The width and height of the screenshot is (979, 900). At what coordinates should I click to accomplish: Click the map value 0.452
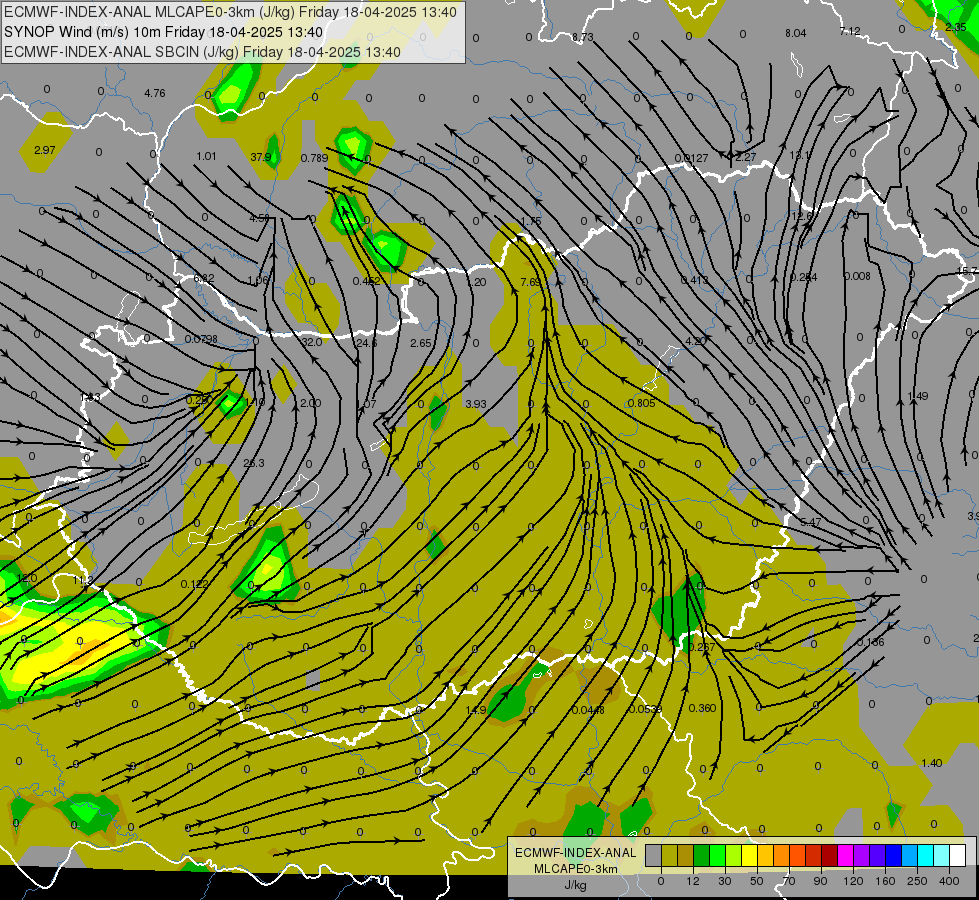click(x=367, y=281)
